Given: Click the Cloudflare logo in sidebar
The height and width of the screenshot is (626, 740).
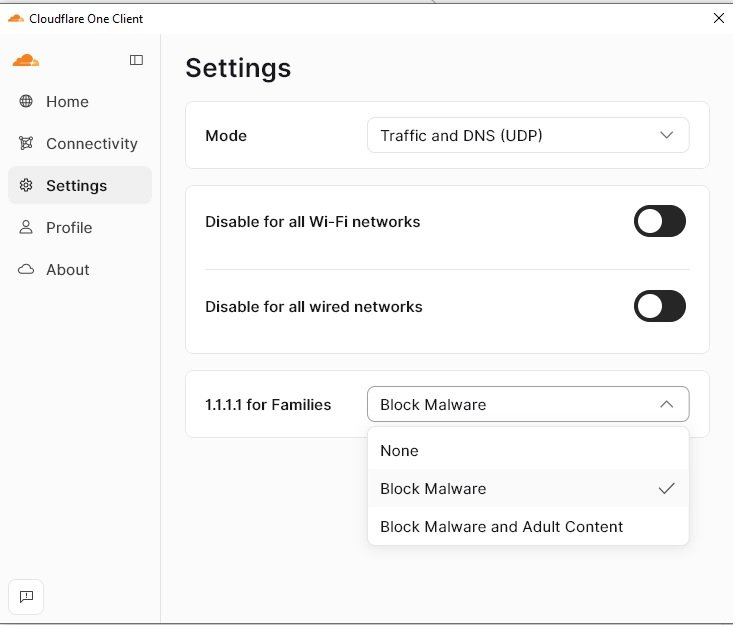Looking at the screenshot, I should (x=26, y=60).
